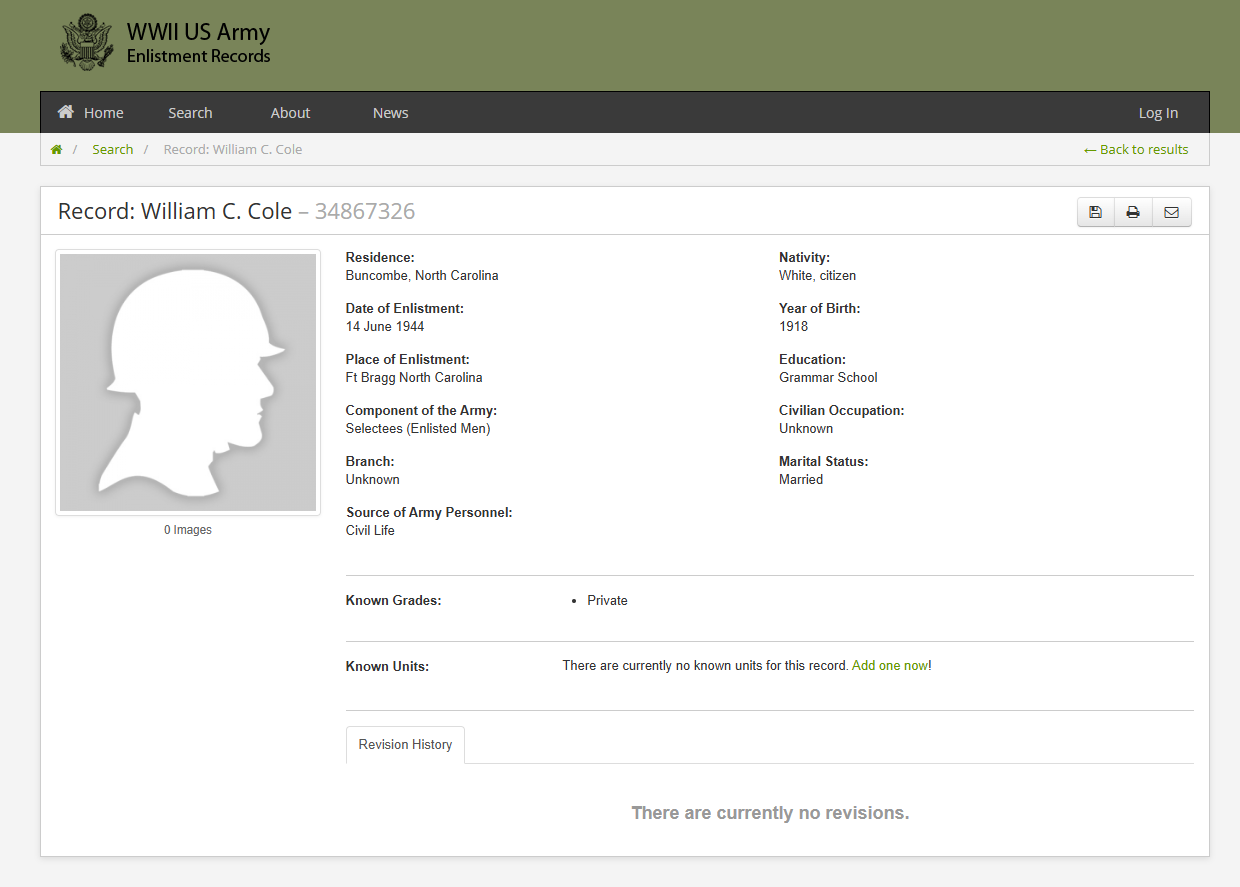Click the Add one now link
This screenshot has height=887, width=1240.
click(x=889, y=666)
